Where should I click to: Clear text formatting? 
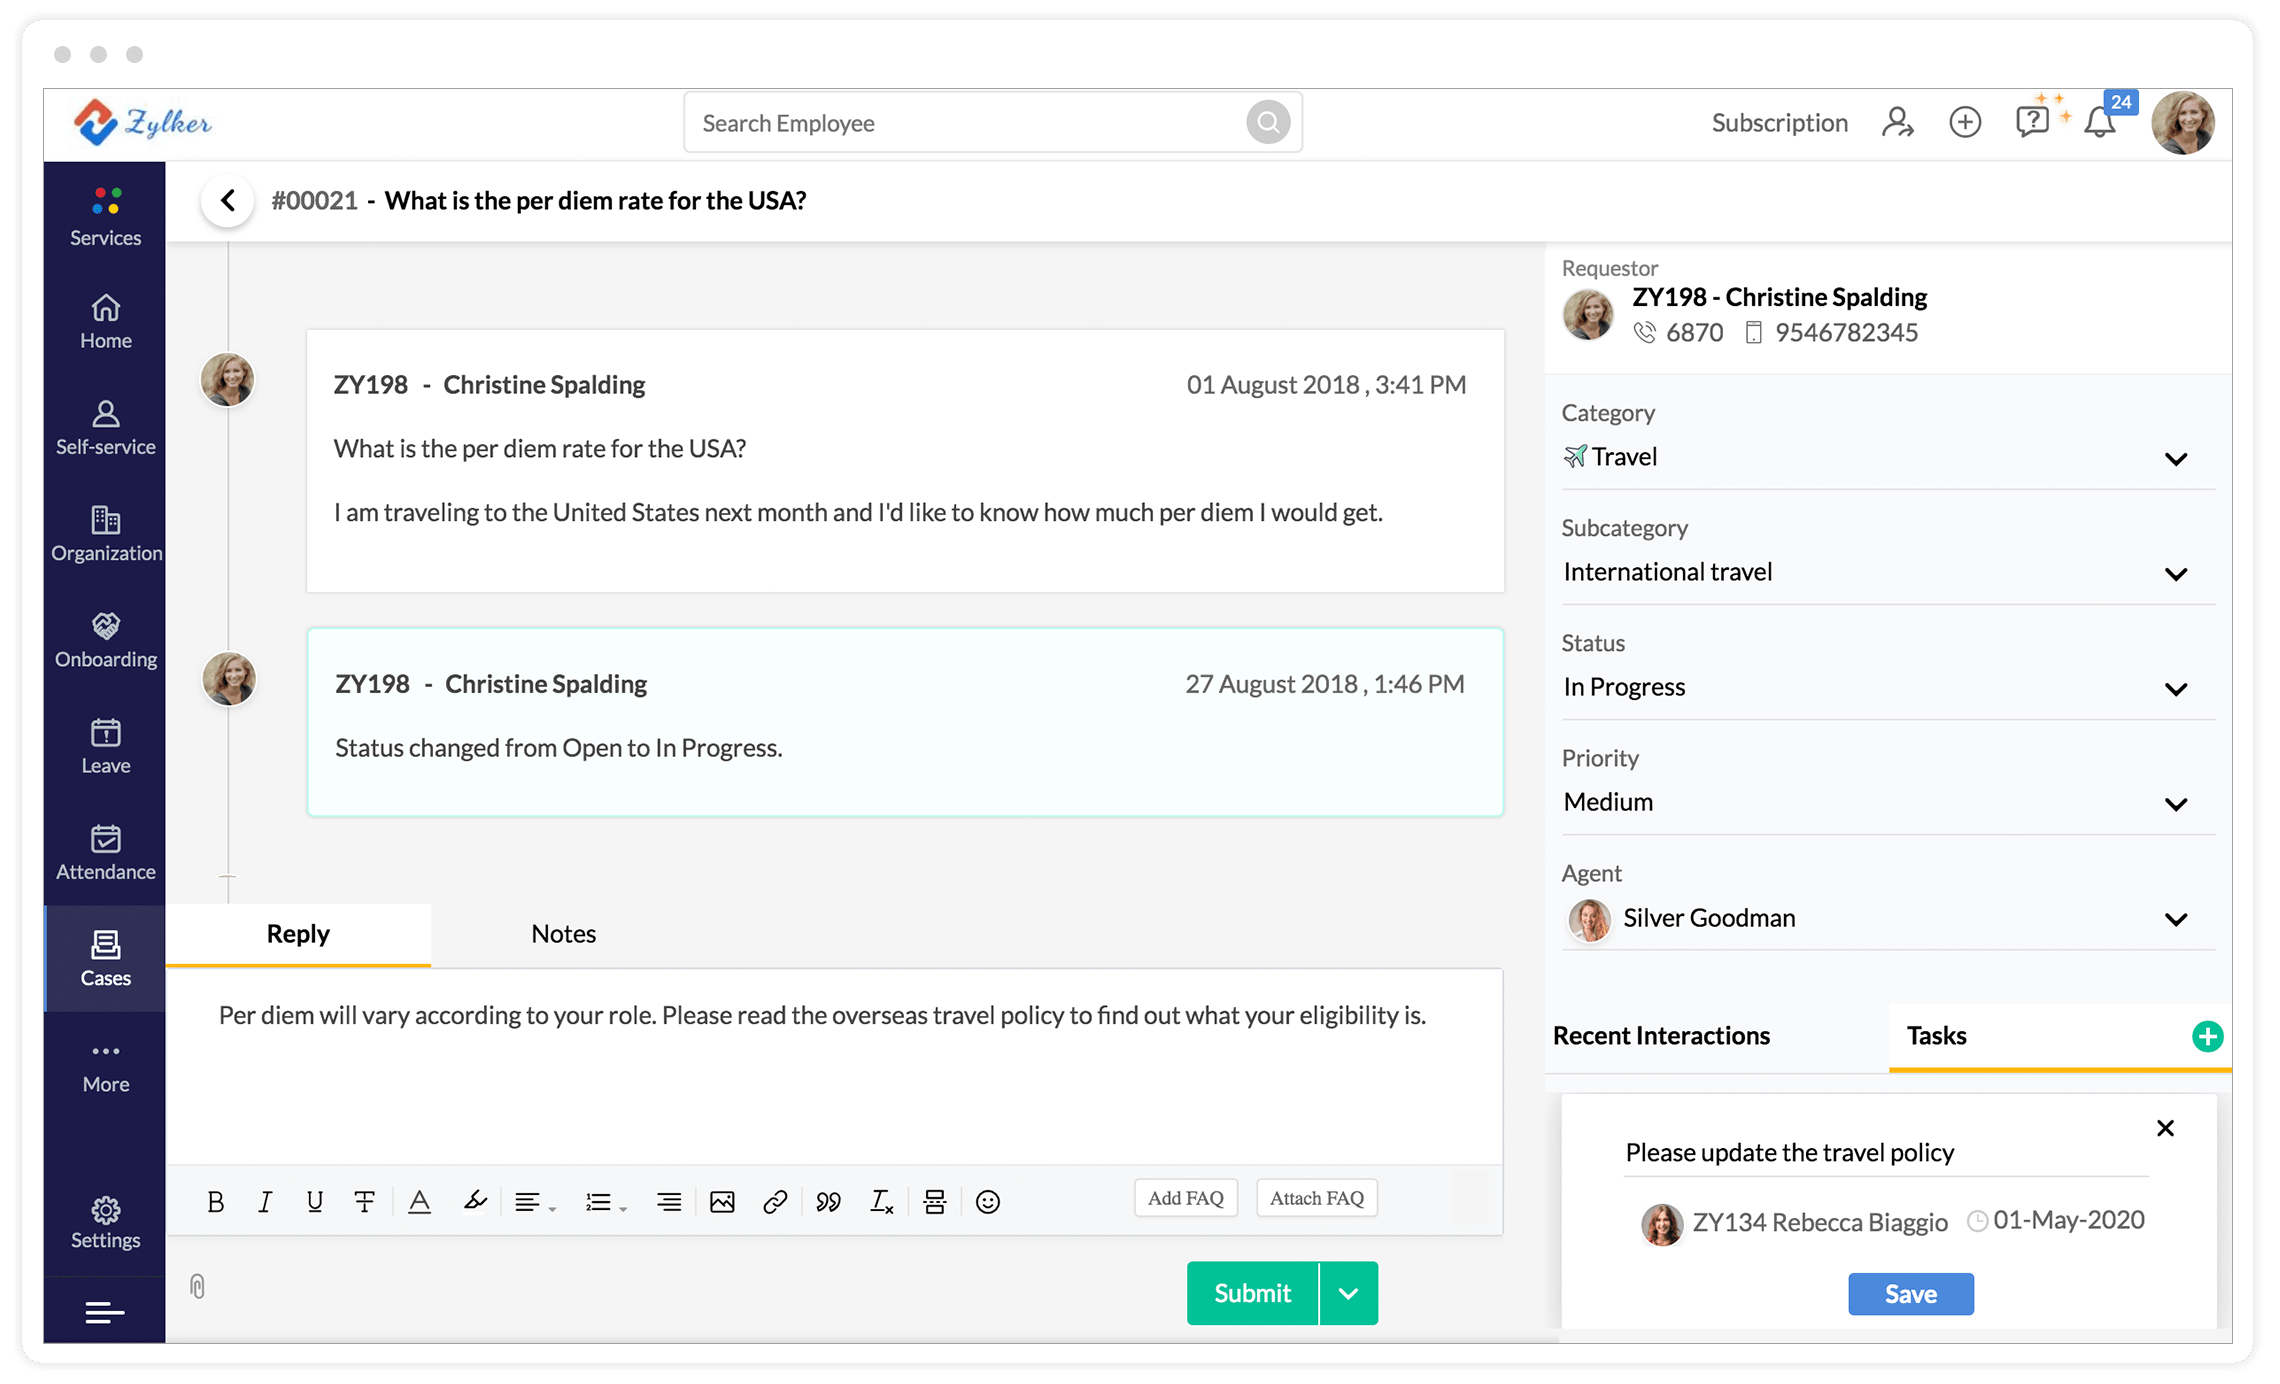(881, 1201)
